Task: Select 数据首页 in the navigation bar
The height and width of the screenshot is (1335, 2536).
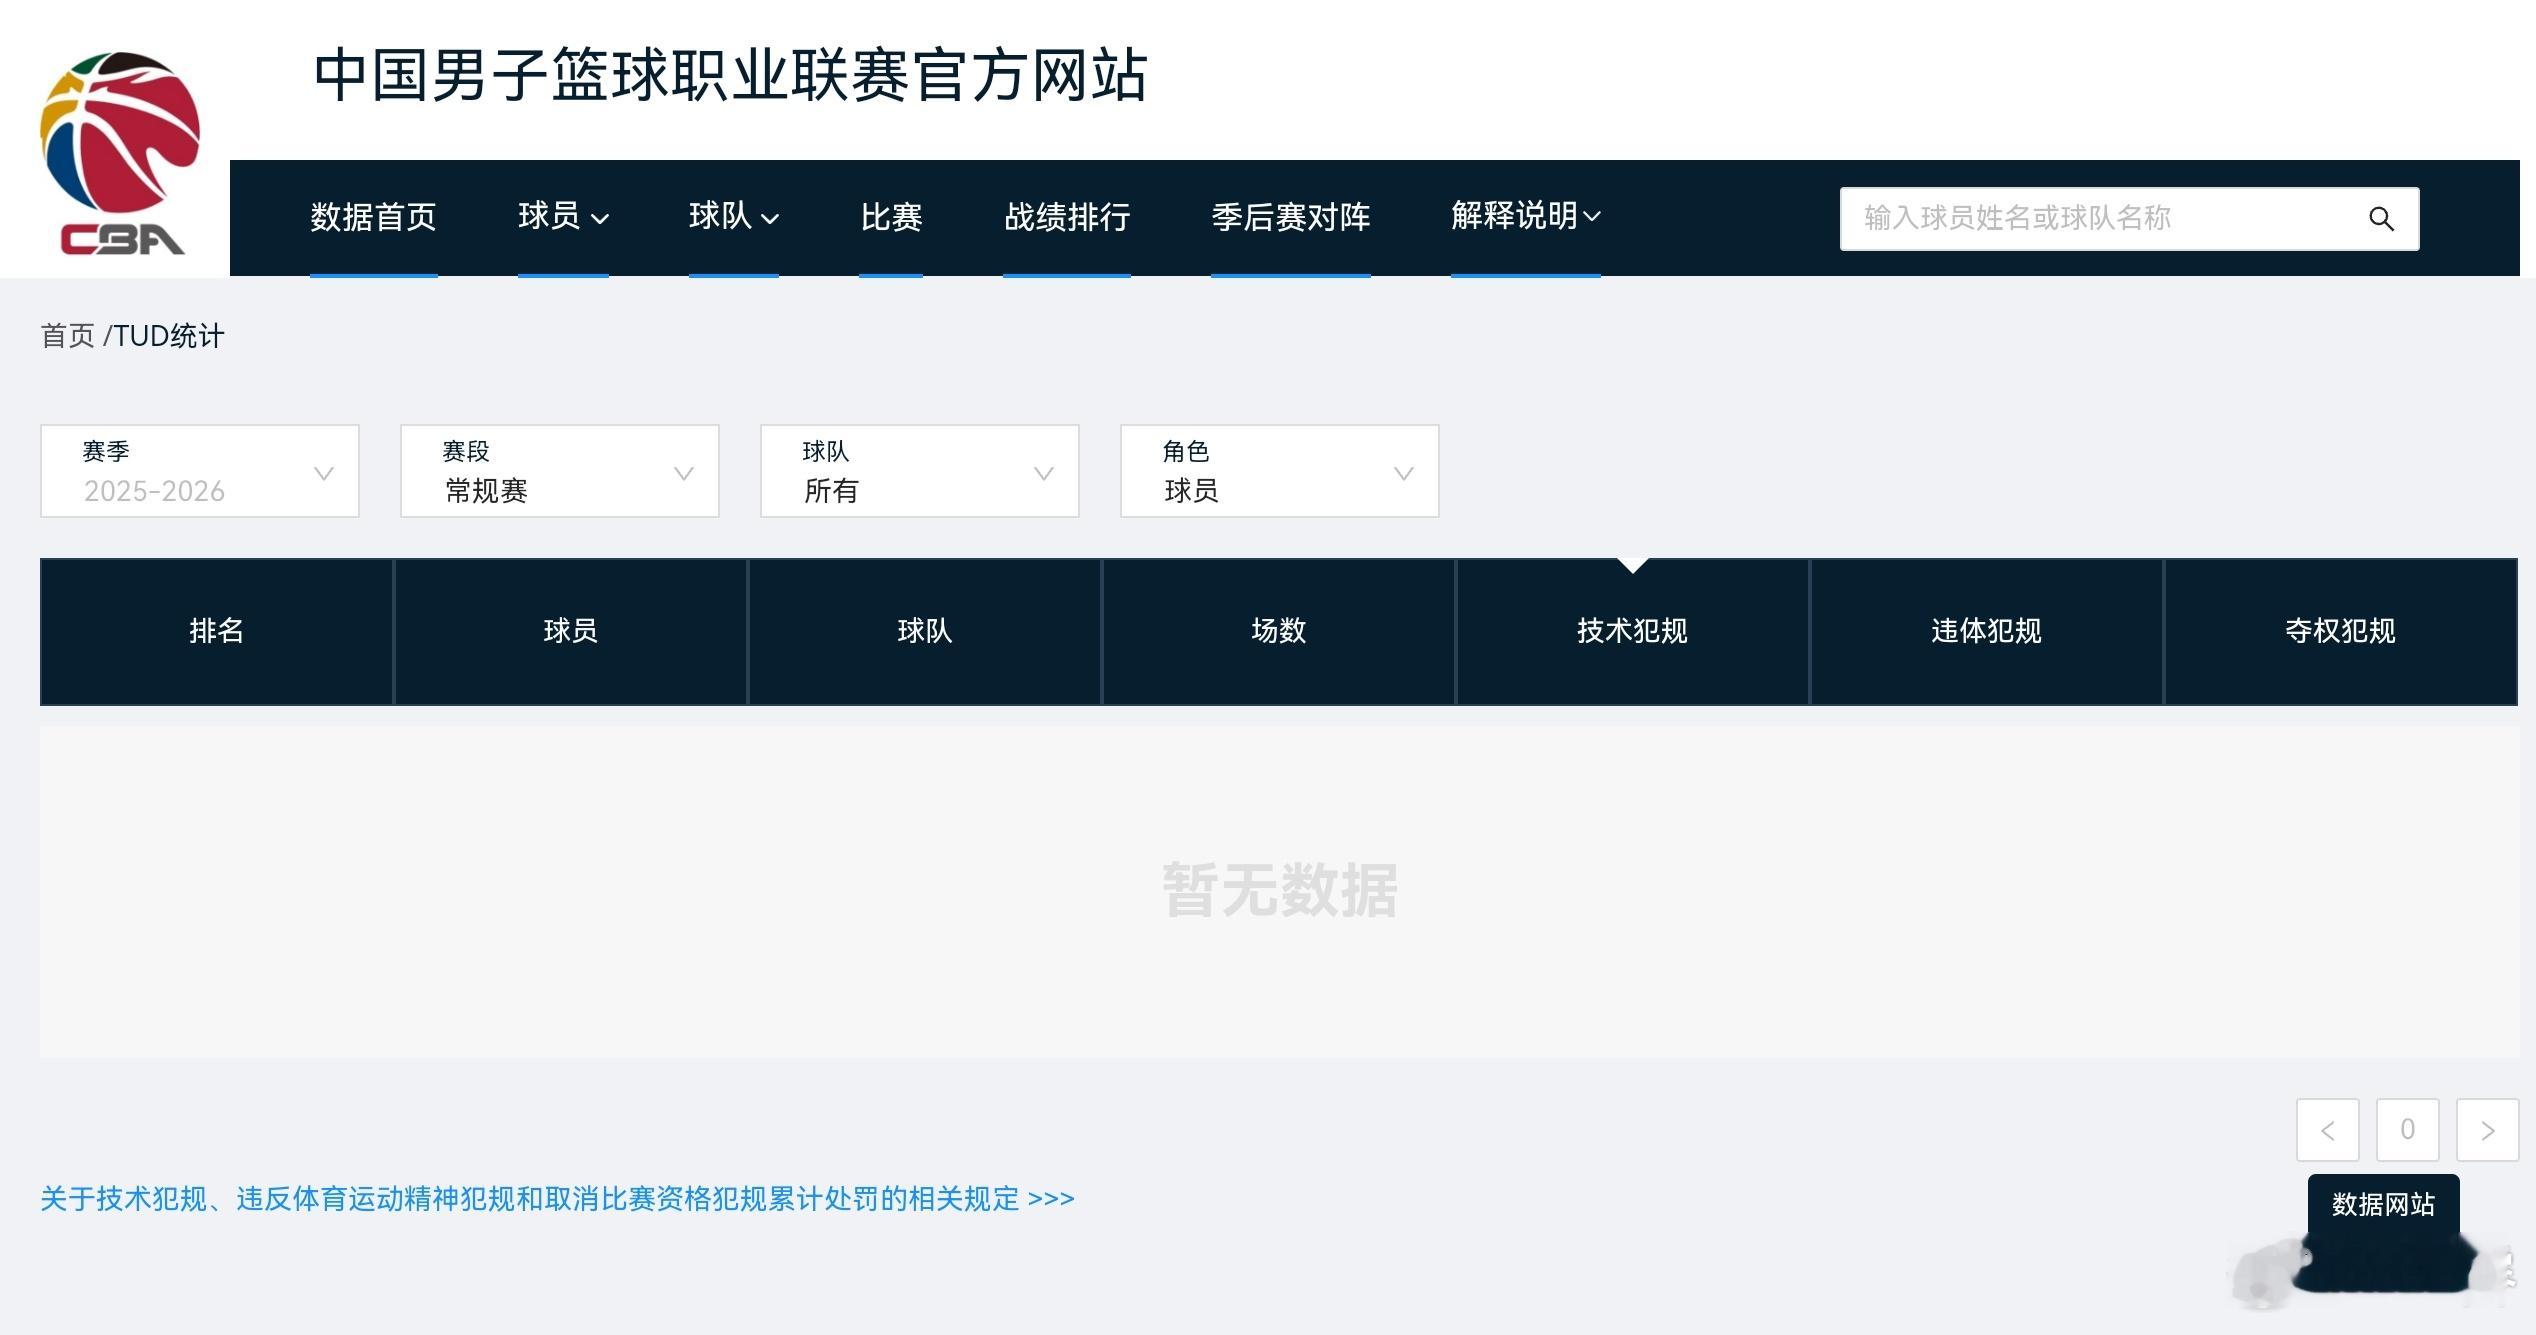Action: pos(374,218)
